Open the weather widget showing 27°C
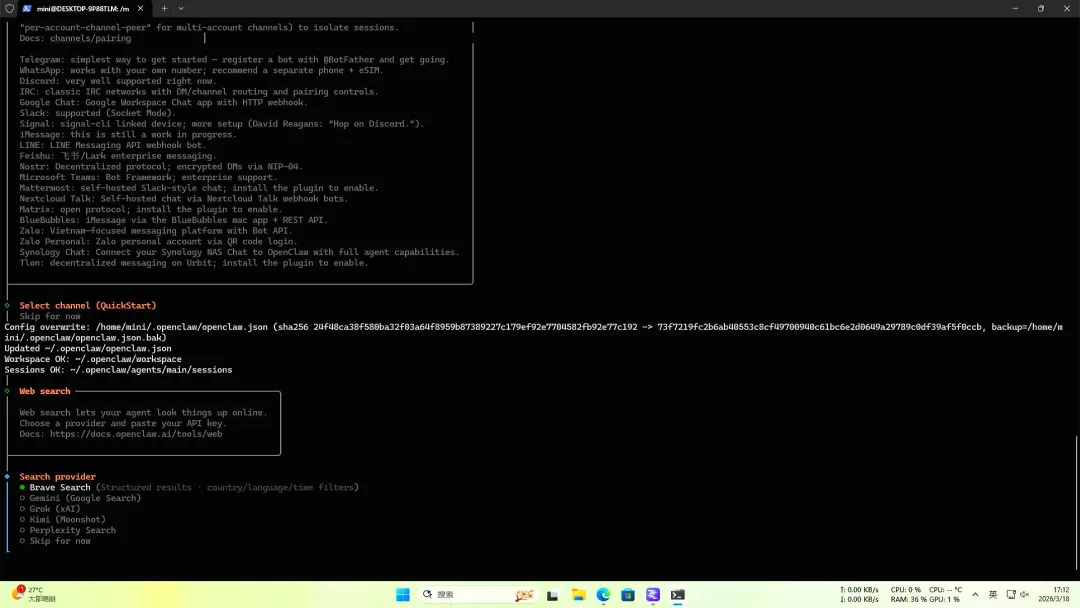1080x608 pixels. click(34, 594)
